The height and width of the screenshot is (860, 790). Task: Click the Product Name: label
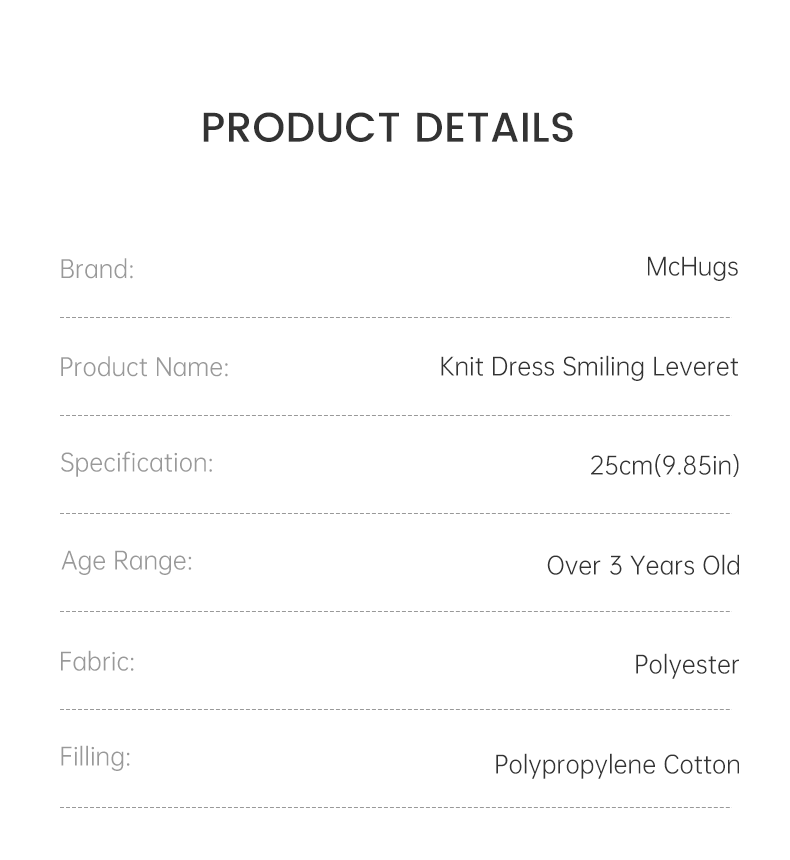click(x=144, y=367)
